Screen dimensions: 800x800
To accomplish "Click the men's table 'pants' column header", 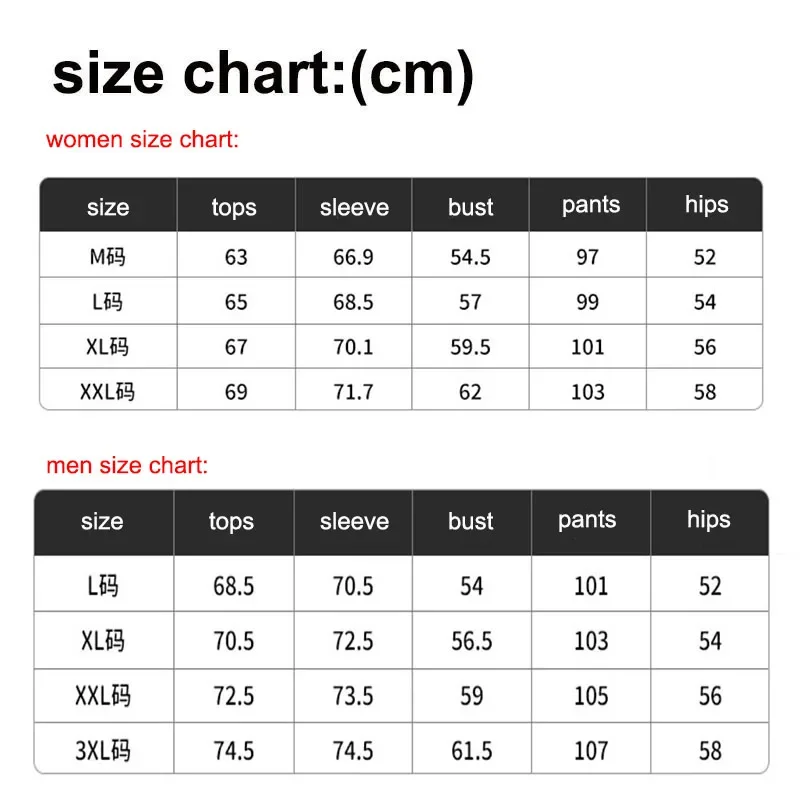I will click(587, 520).
